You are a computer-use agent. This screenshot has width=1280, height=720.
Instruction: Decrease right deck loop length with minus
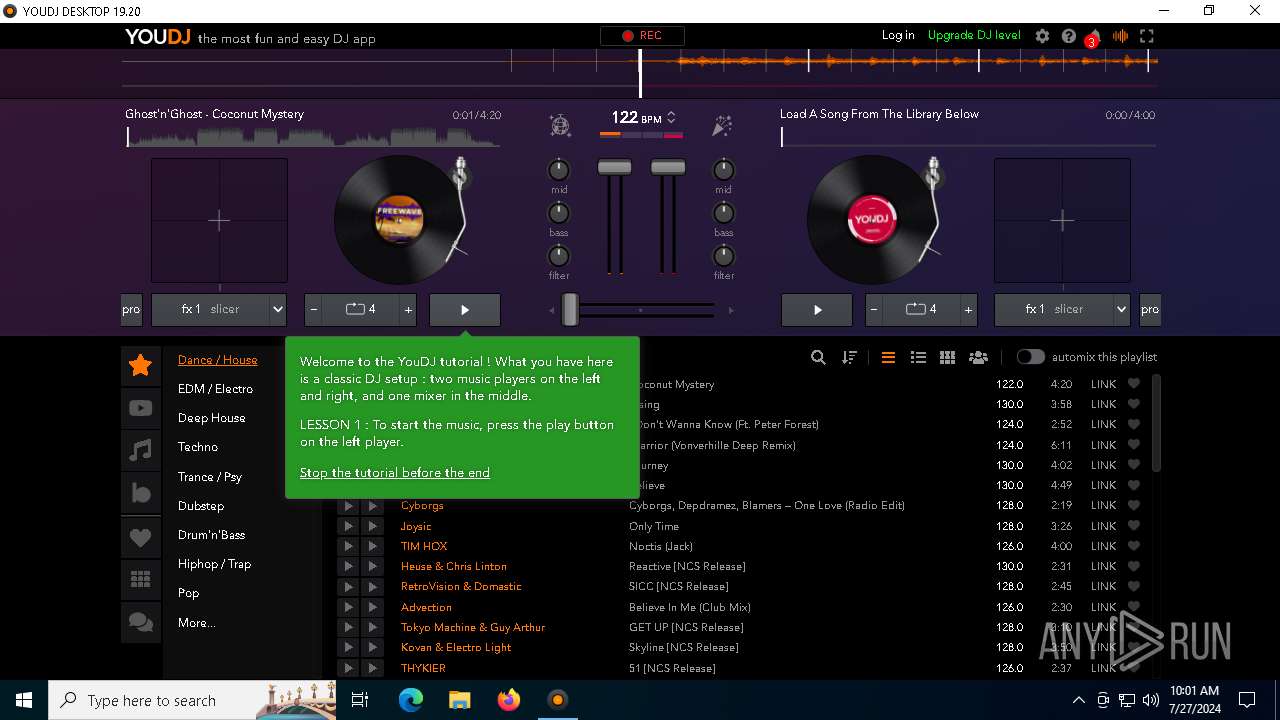point(874,310)
